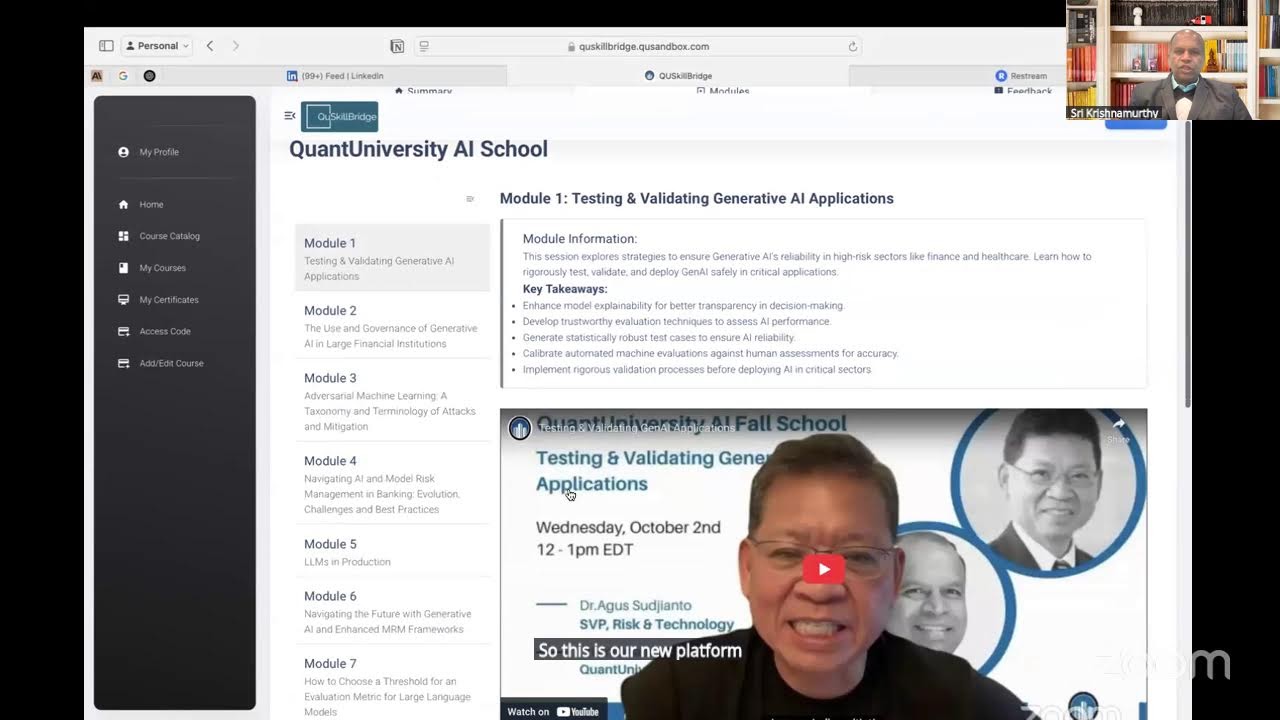Image resolution: width=1280 pixels, height=720 pixels.
Task: Click the Notion extension icon
Action: 397,46
